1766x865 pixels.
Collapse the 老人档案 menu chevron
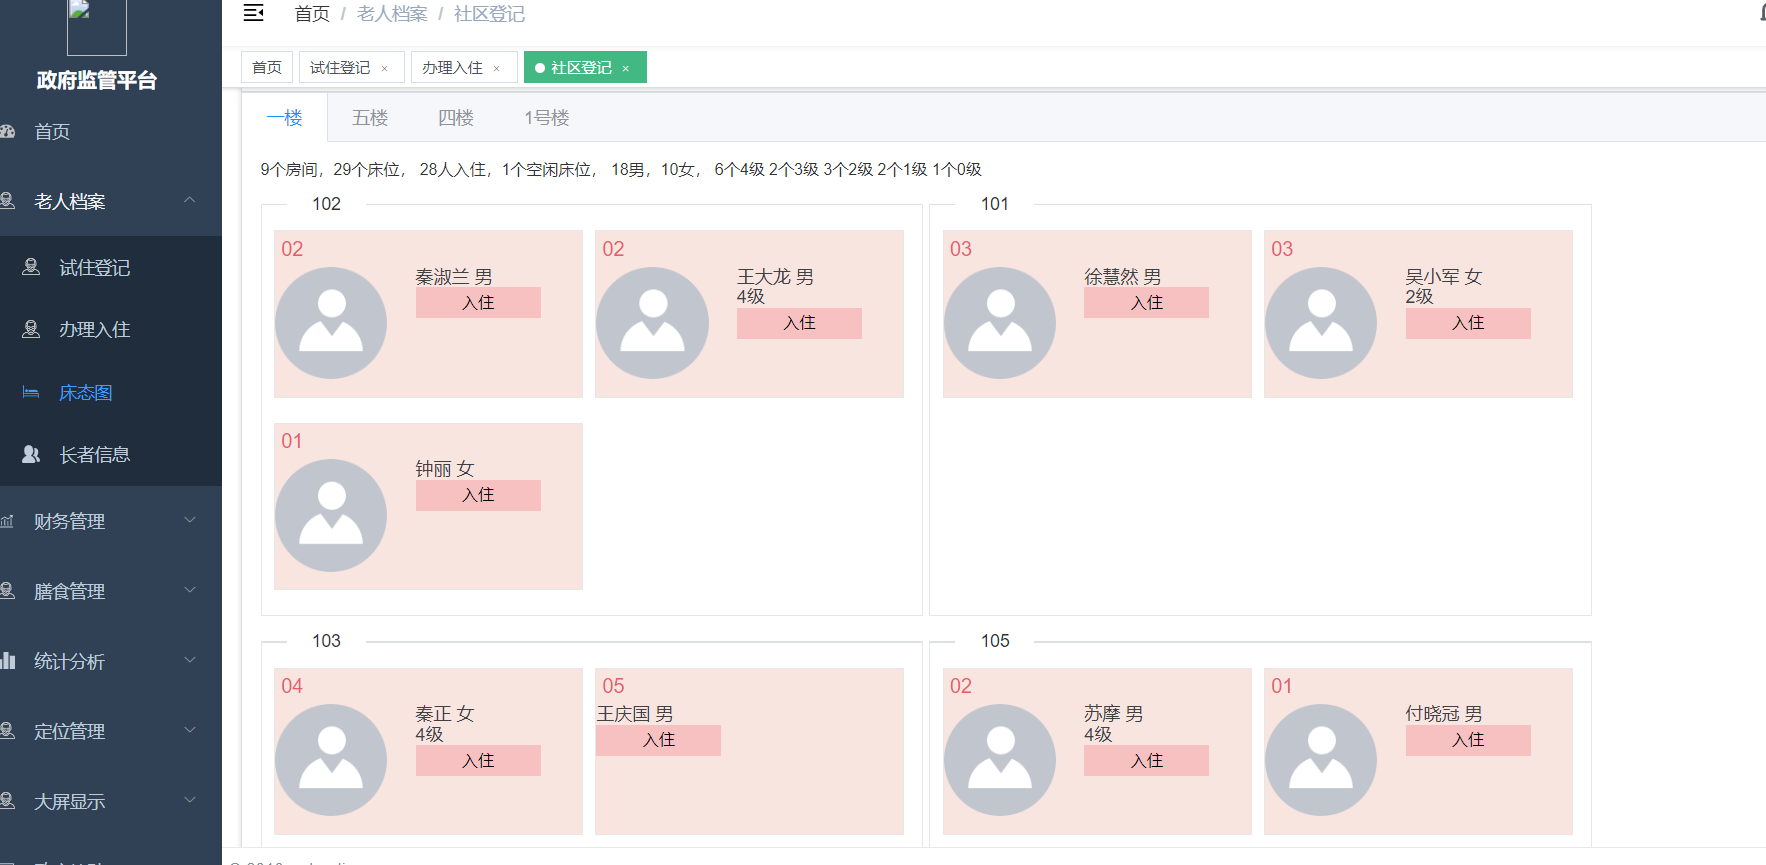pyautogui.click(x=189, y=200)
